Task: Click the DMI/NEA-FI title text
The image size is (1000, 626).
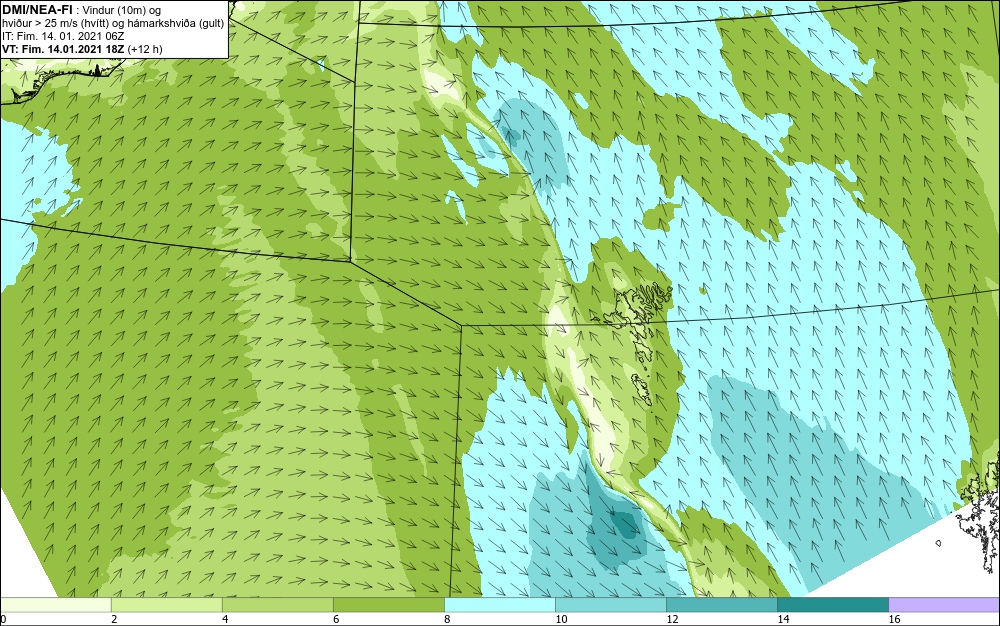Action: [36, 9]
